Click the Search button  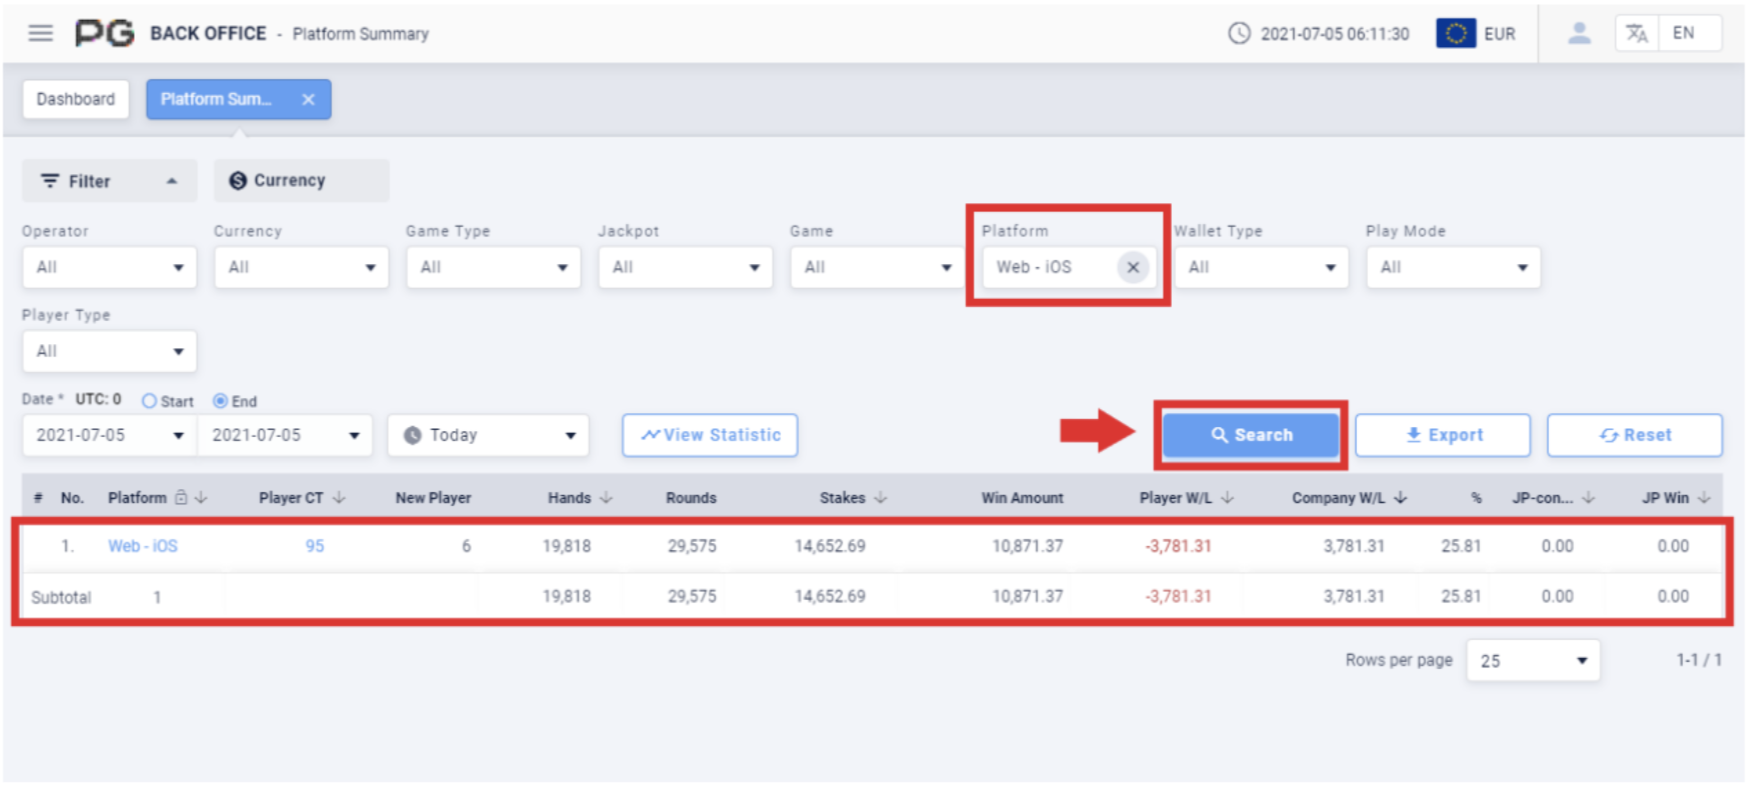(x=1251, y=435)
